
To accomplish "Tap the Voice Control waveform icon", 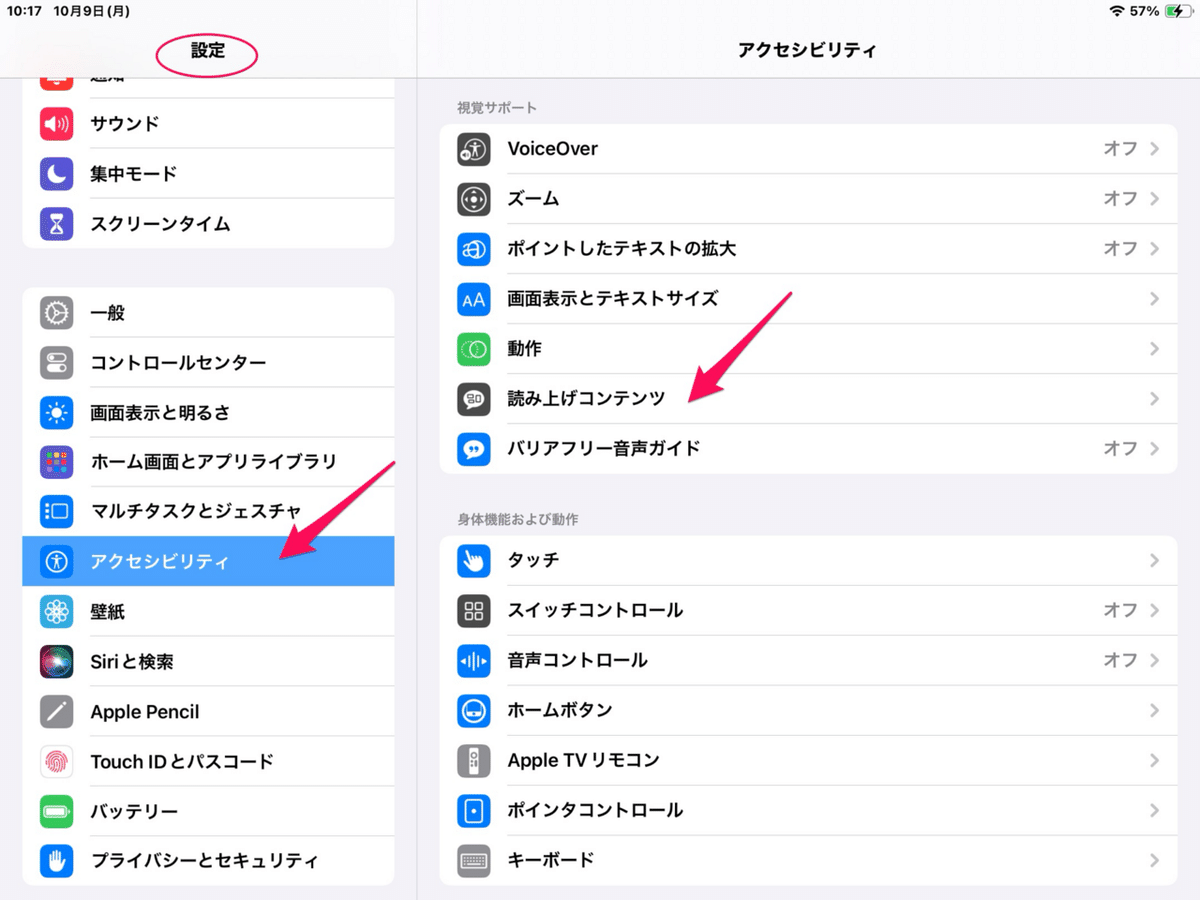I will click(x=474, y=660).
